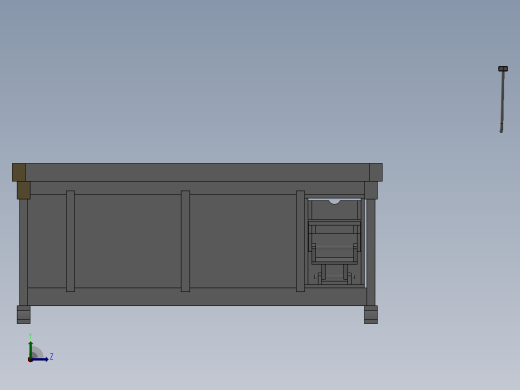Screen dimensions: 520x390
Task: Select the left foot block
Action: coord(24,315)
